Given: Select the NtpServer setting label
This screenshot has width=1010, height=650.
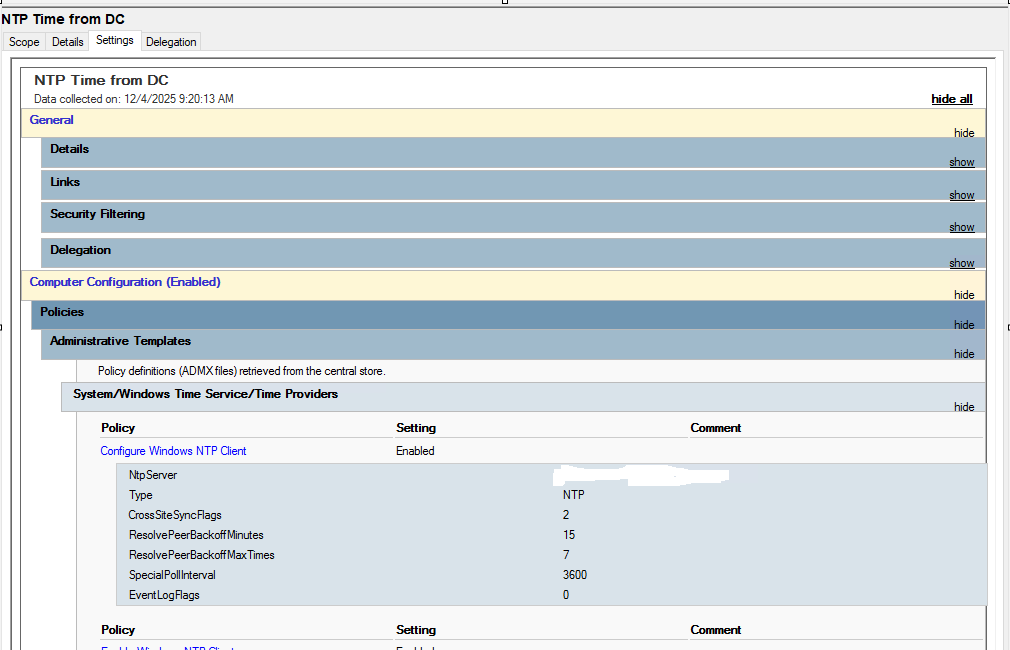Looking at the screenshot, I should tap(153, 475).
